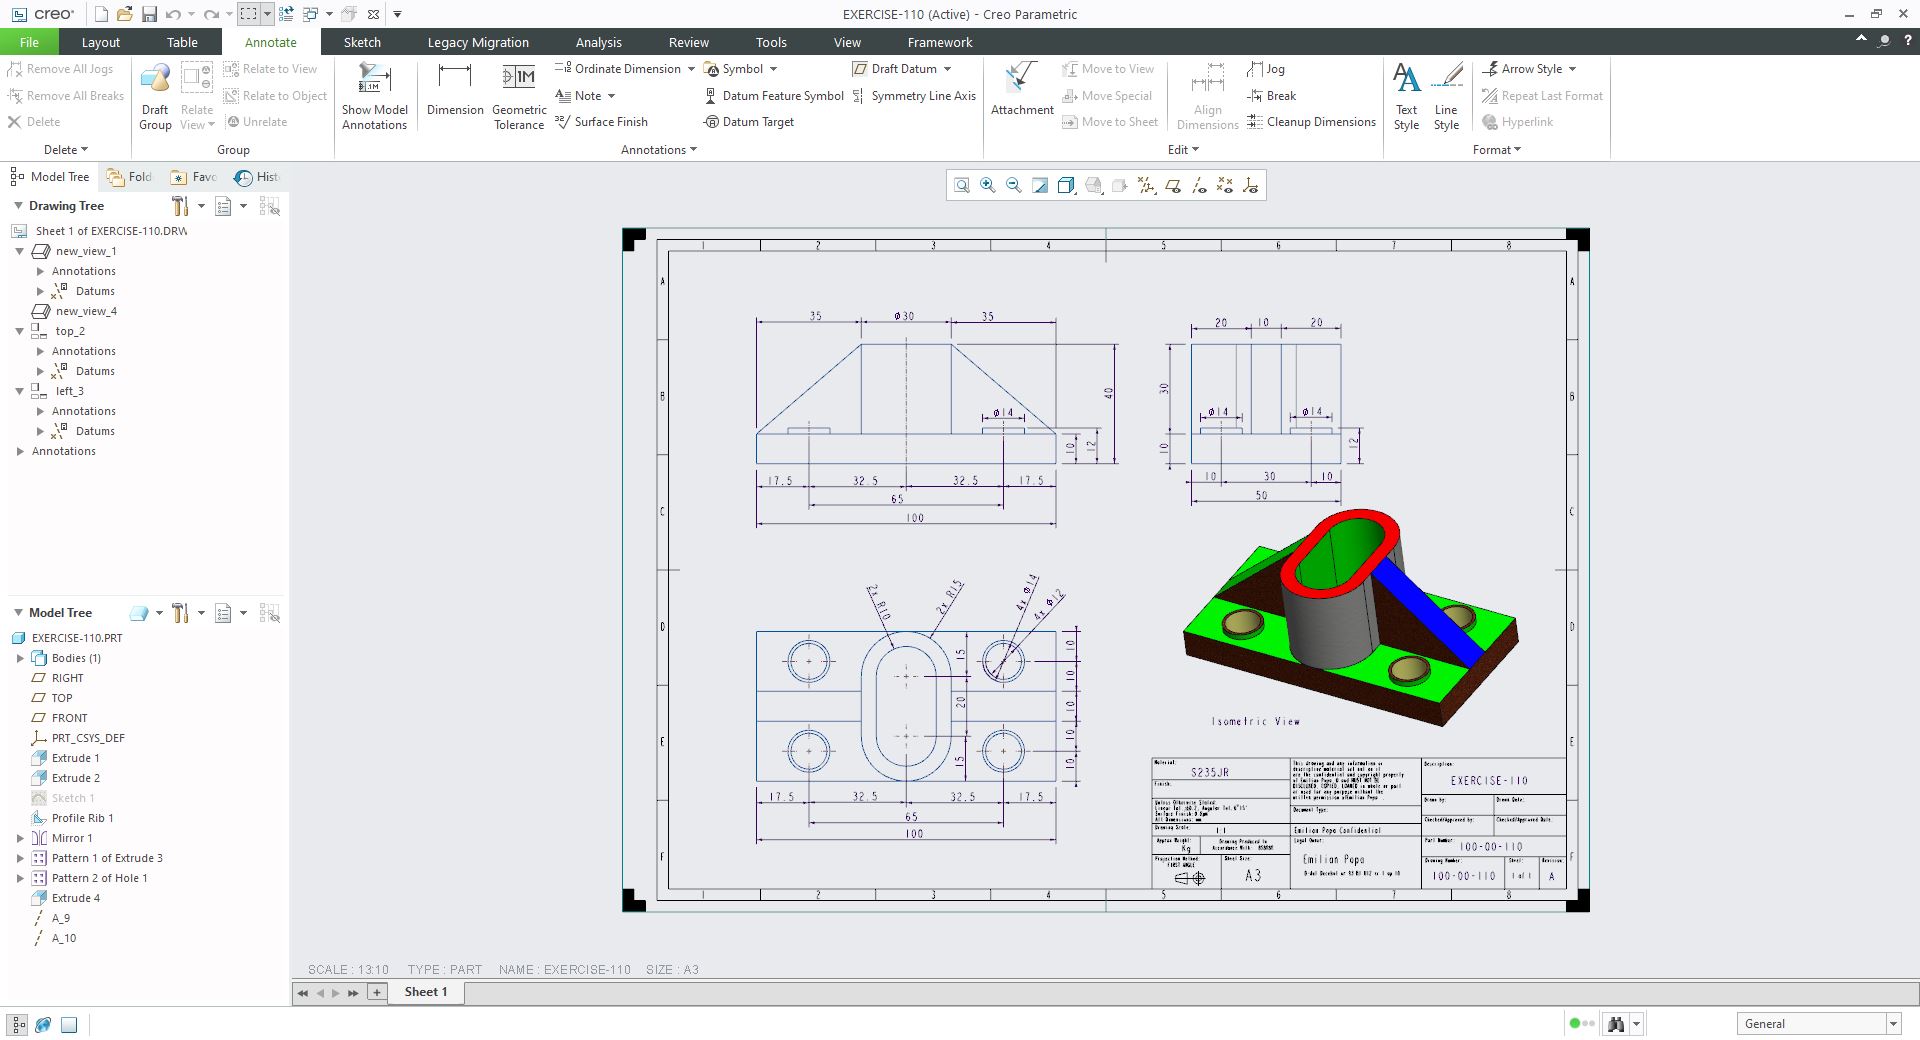Image resolution: width=1920 pixels, height=1040 pixels.
Task: Click the Show Model Annotations icon
Action: [374, 96]
